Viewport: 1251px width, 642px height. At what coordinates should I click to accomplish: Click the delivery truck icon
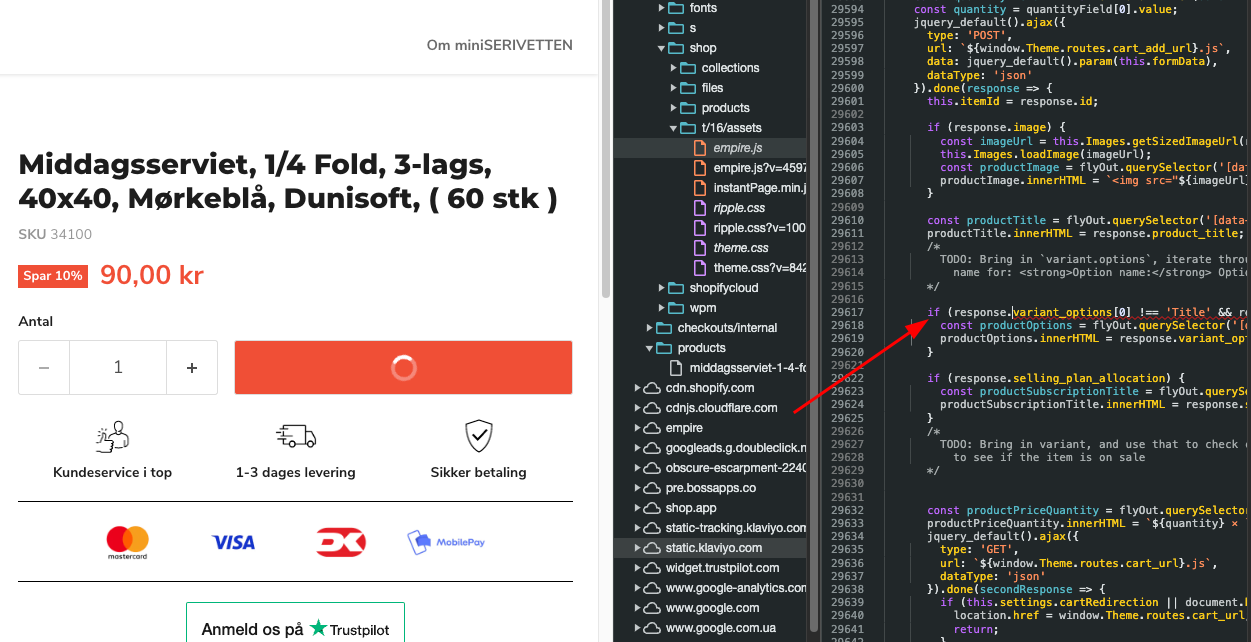coord(296,436)
